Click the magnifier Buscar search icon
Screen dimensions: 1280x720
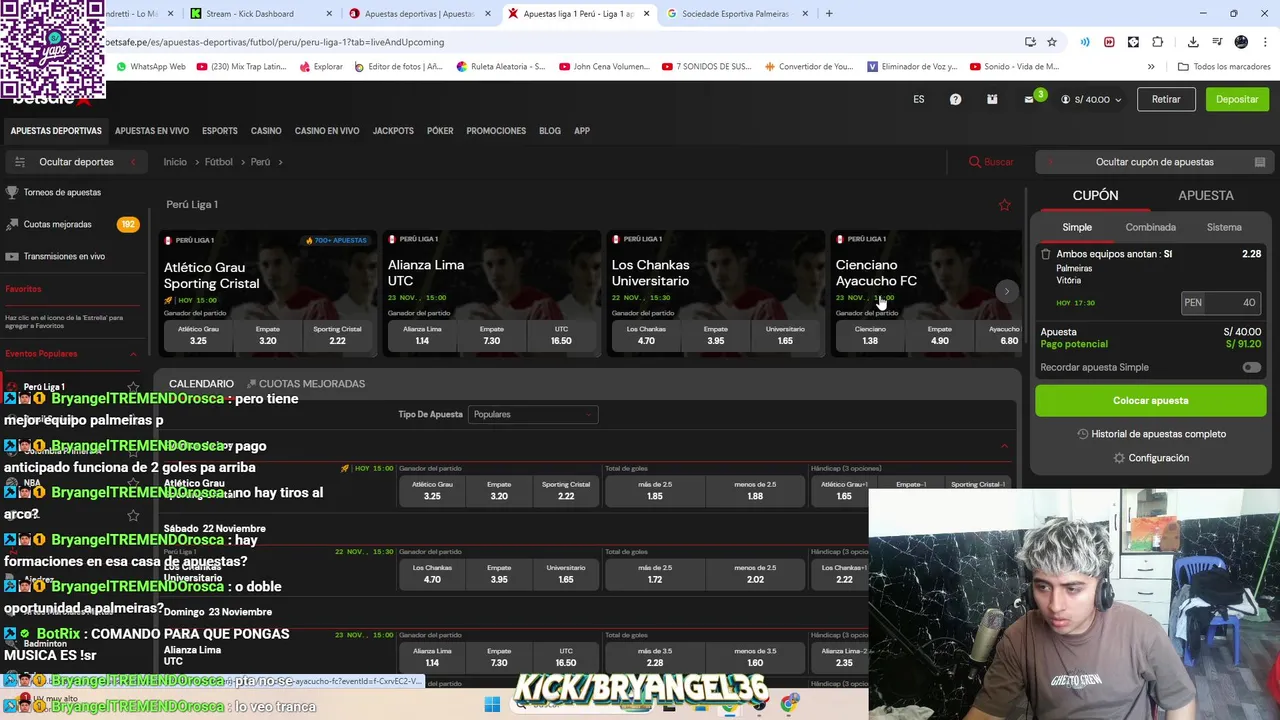[x=975, y=162]
